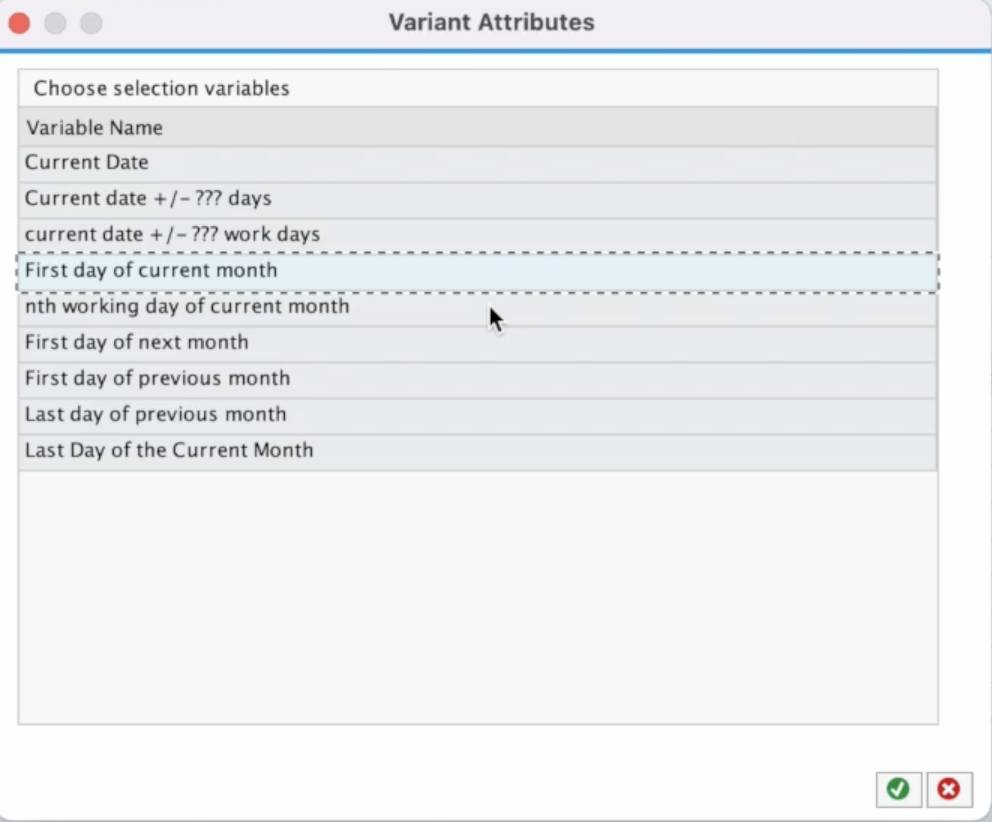The image size is (992, 822).
Task: Choose Last Day of the Current Month
Action: pos(169,451)
